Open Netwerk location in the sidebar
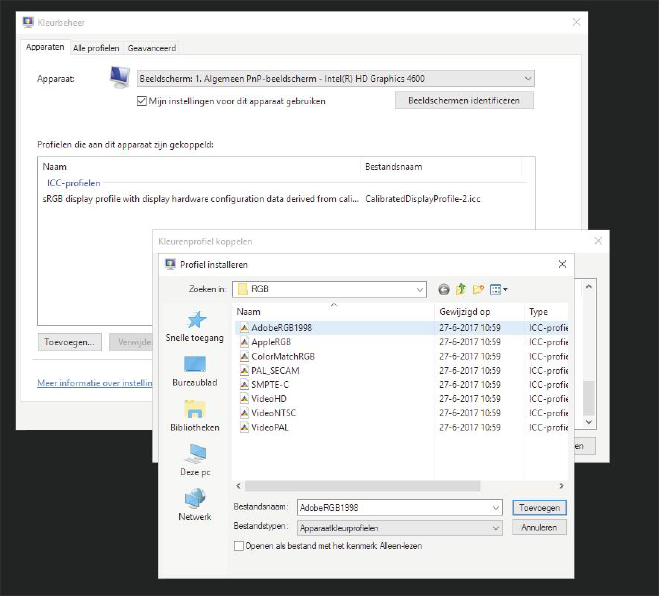This screenshot has width=659, height=596. point(196,504)
